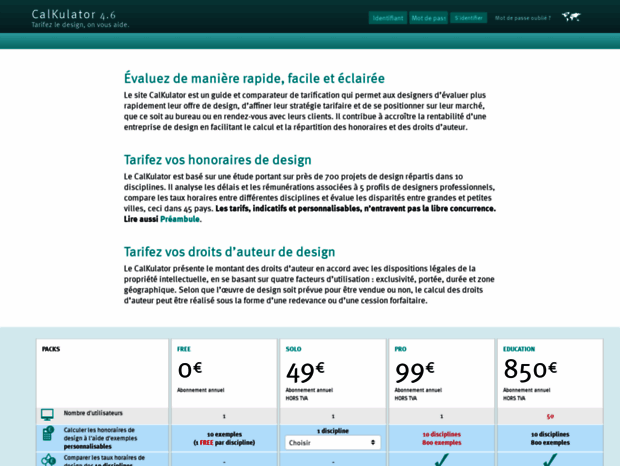Click the EDUCATION pack heading
This screenshot has height=466, width=620.
[x=519, y=349]
